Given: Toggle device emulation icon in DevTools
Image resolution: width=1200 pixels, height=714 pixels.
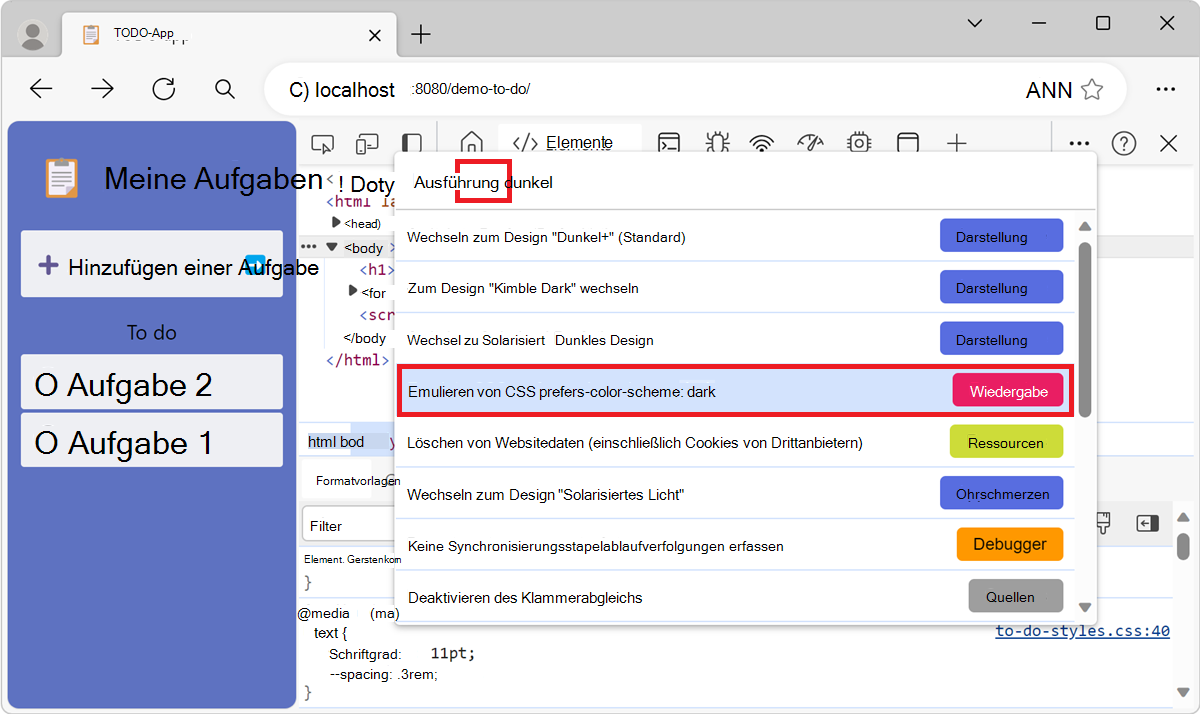Looking at the screenshot, I should (368, 144).
